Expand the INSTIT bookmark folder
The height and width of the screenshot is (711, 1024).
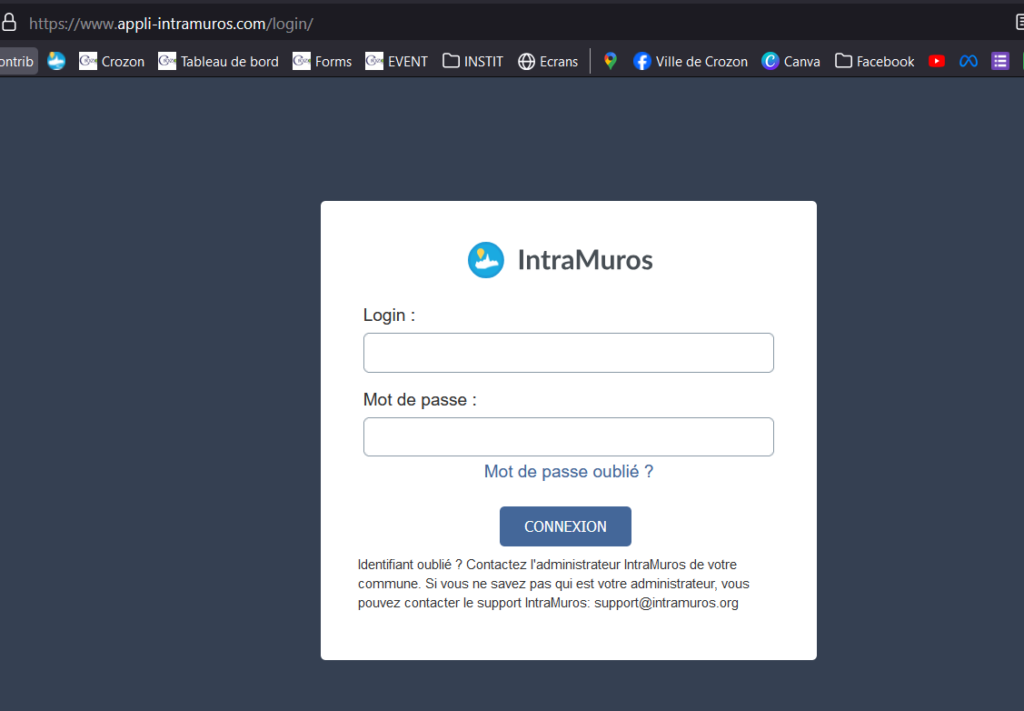point(472,61)
